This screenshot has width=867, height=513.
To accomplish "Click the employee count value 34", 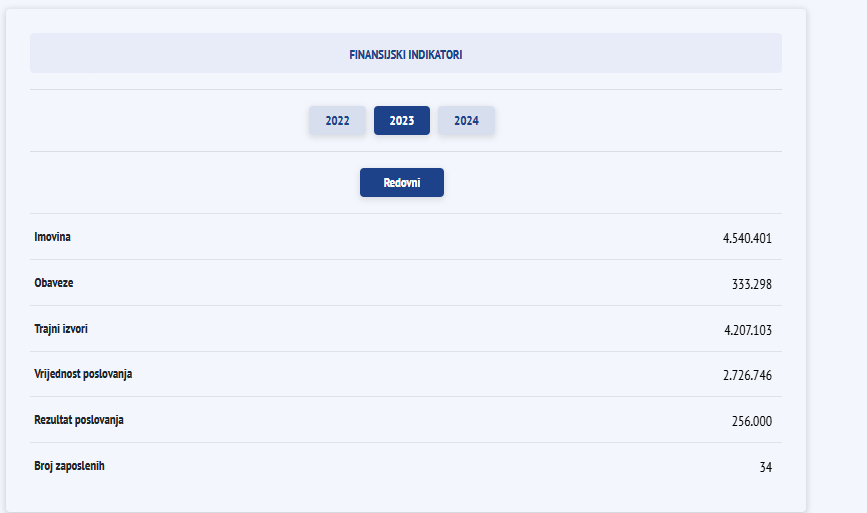I will pos(766,467).
